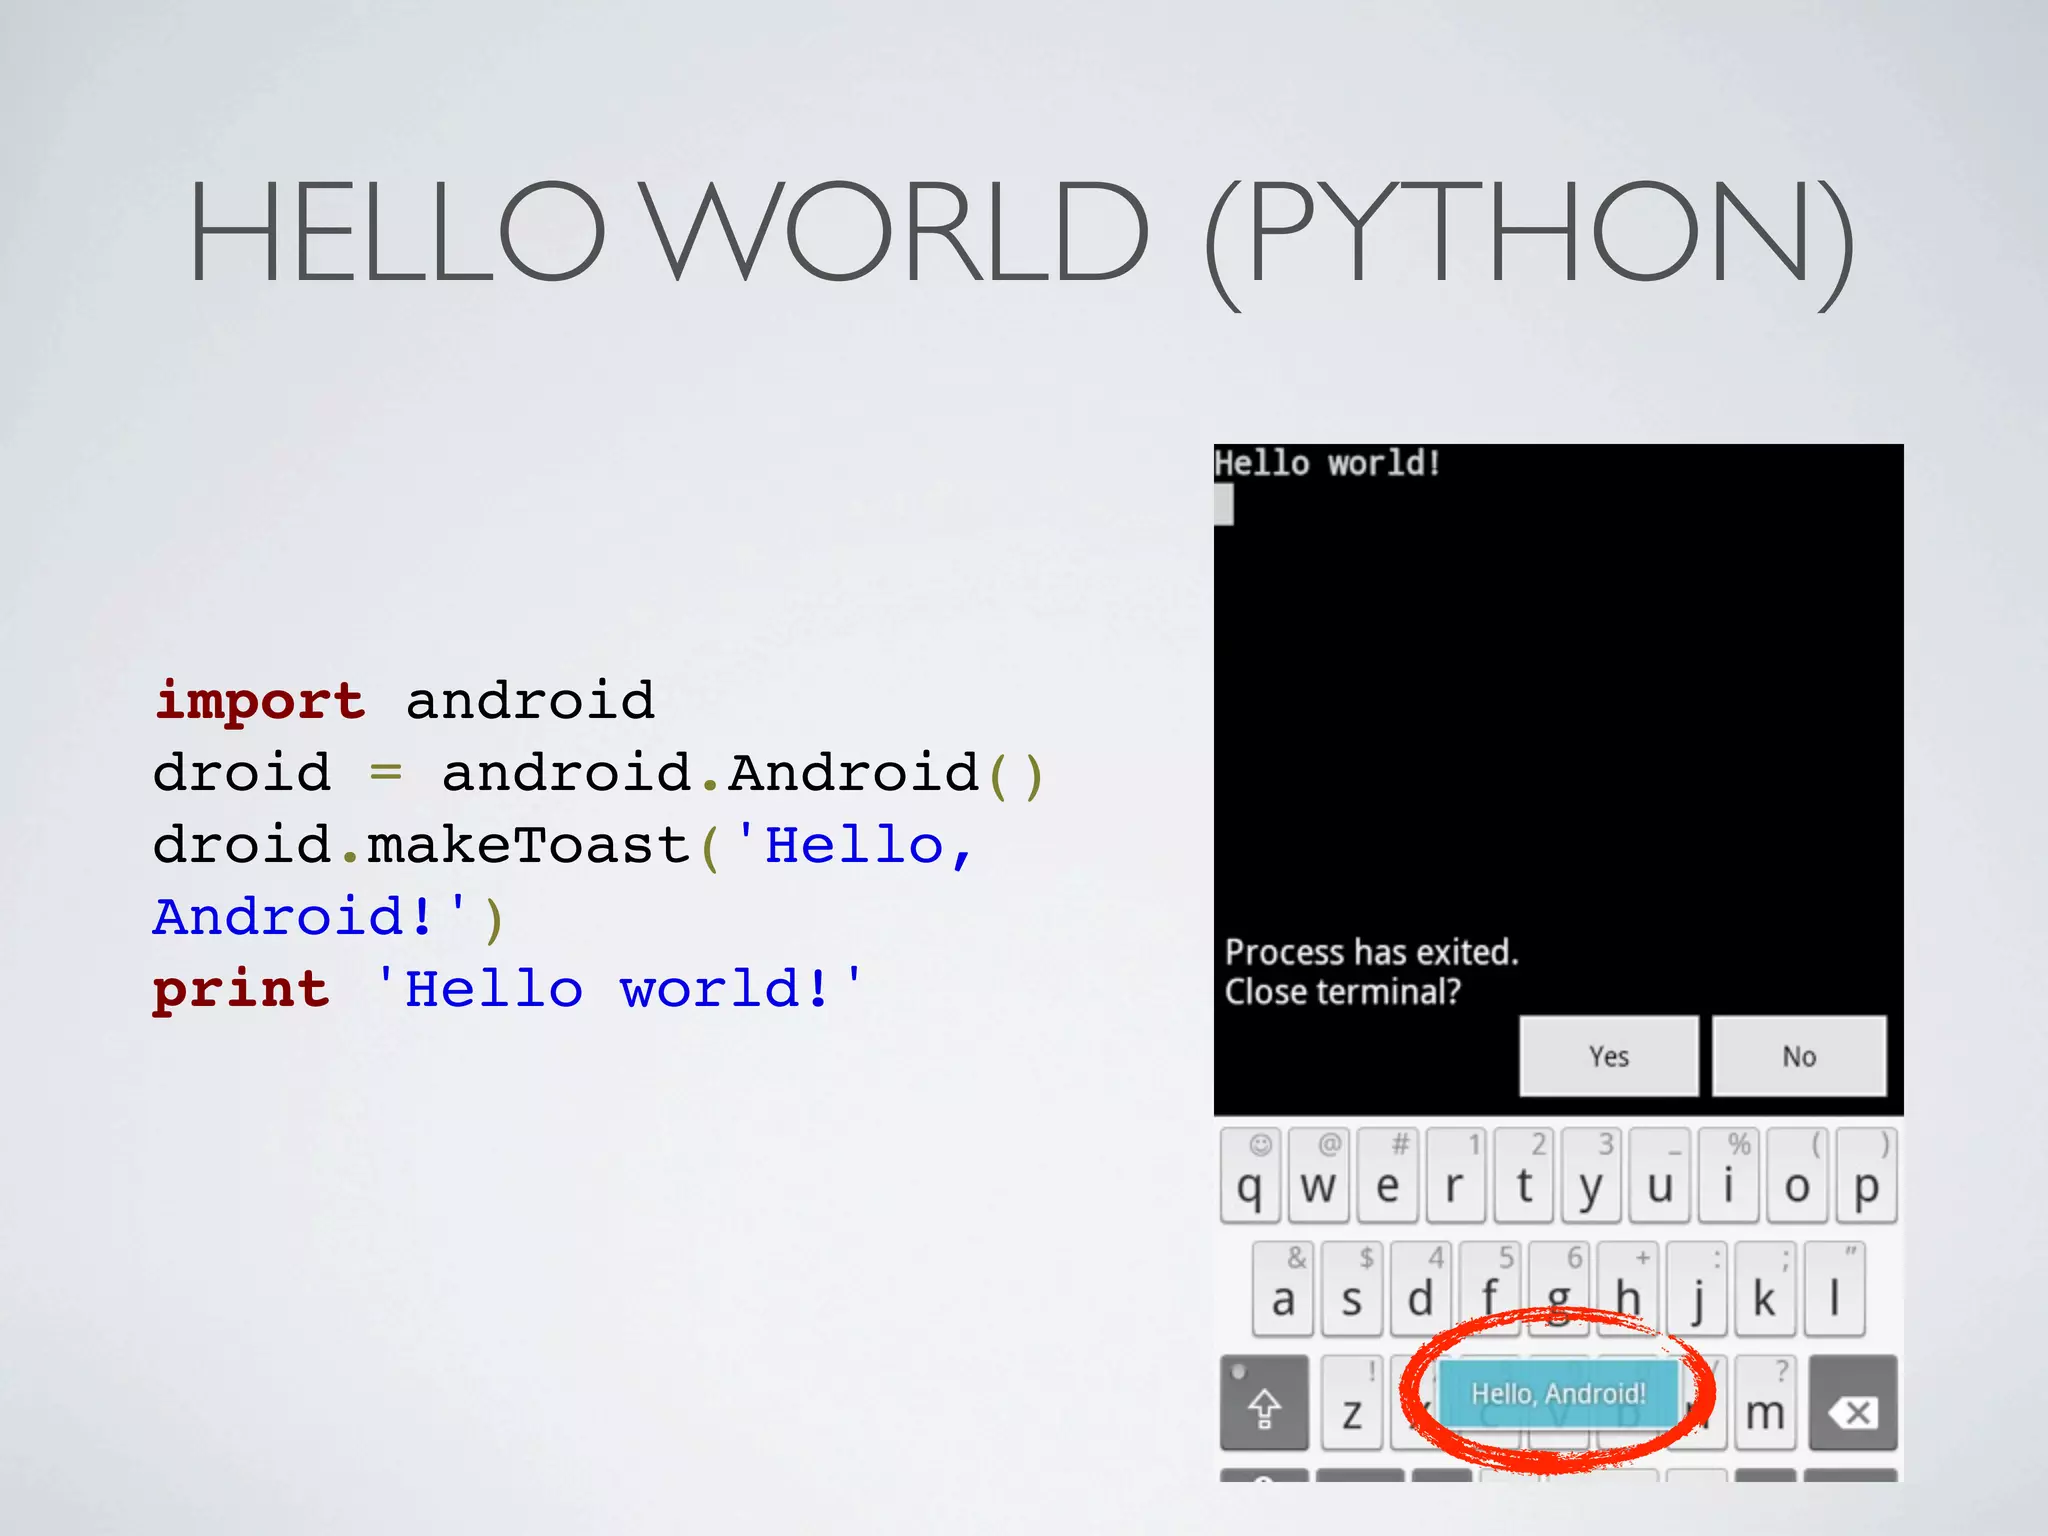Image resolution: width=2048 pixels, height=1536 pixels.
Task: Tap the 'd' key on the keyboard
Action: (1420, 1289)
